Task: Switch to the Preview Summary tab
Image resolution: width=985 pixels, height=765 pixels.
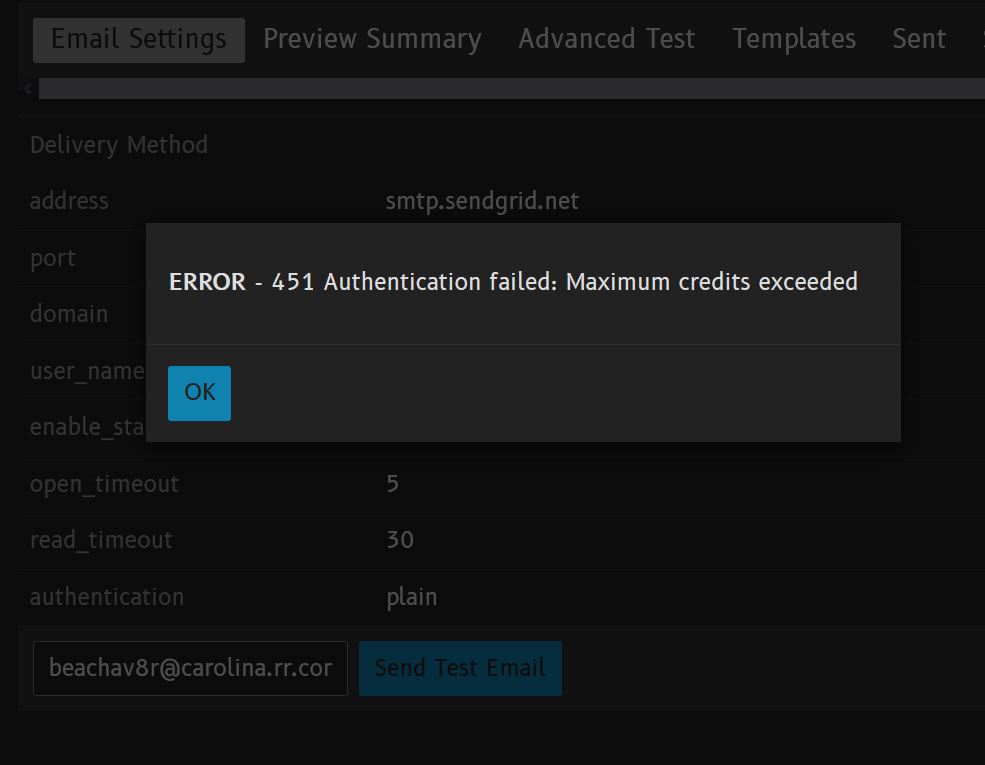Action: click(x=372, y=40)
